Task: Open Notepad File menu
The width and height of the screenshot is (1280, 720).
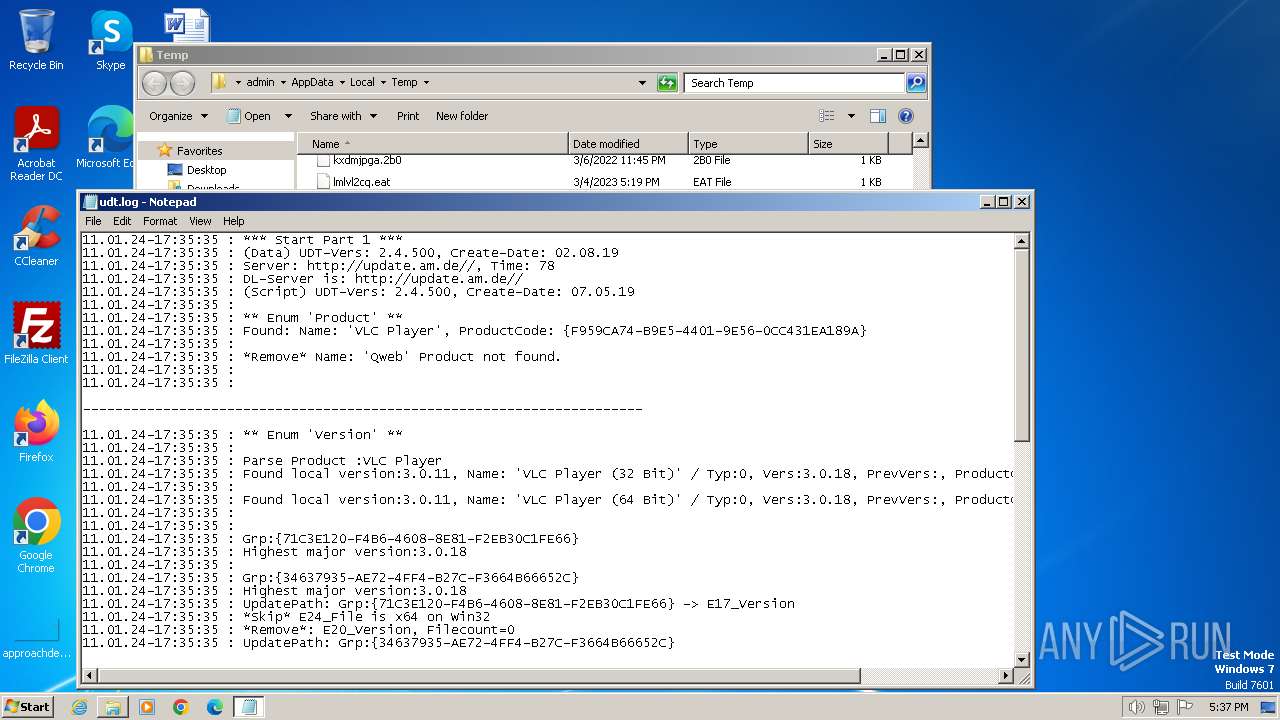Action: (x=93, y=221)
